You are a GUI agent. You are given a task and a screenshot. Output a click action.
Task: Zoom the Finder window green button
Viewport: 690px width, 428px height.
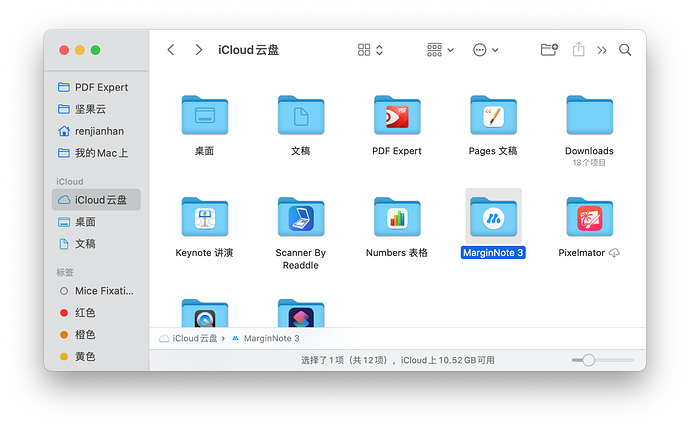tap(95, 50)
